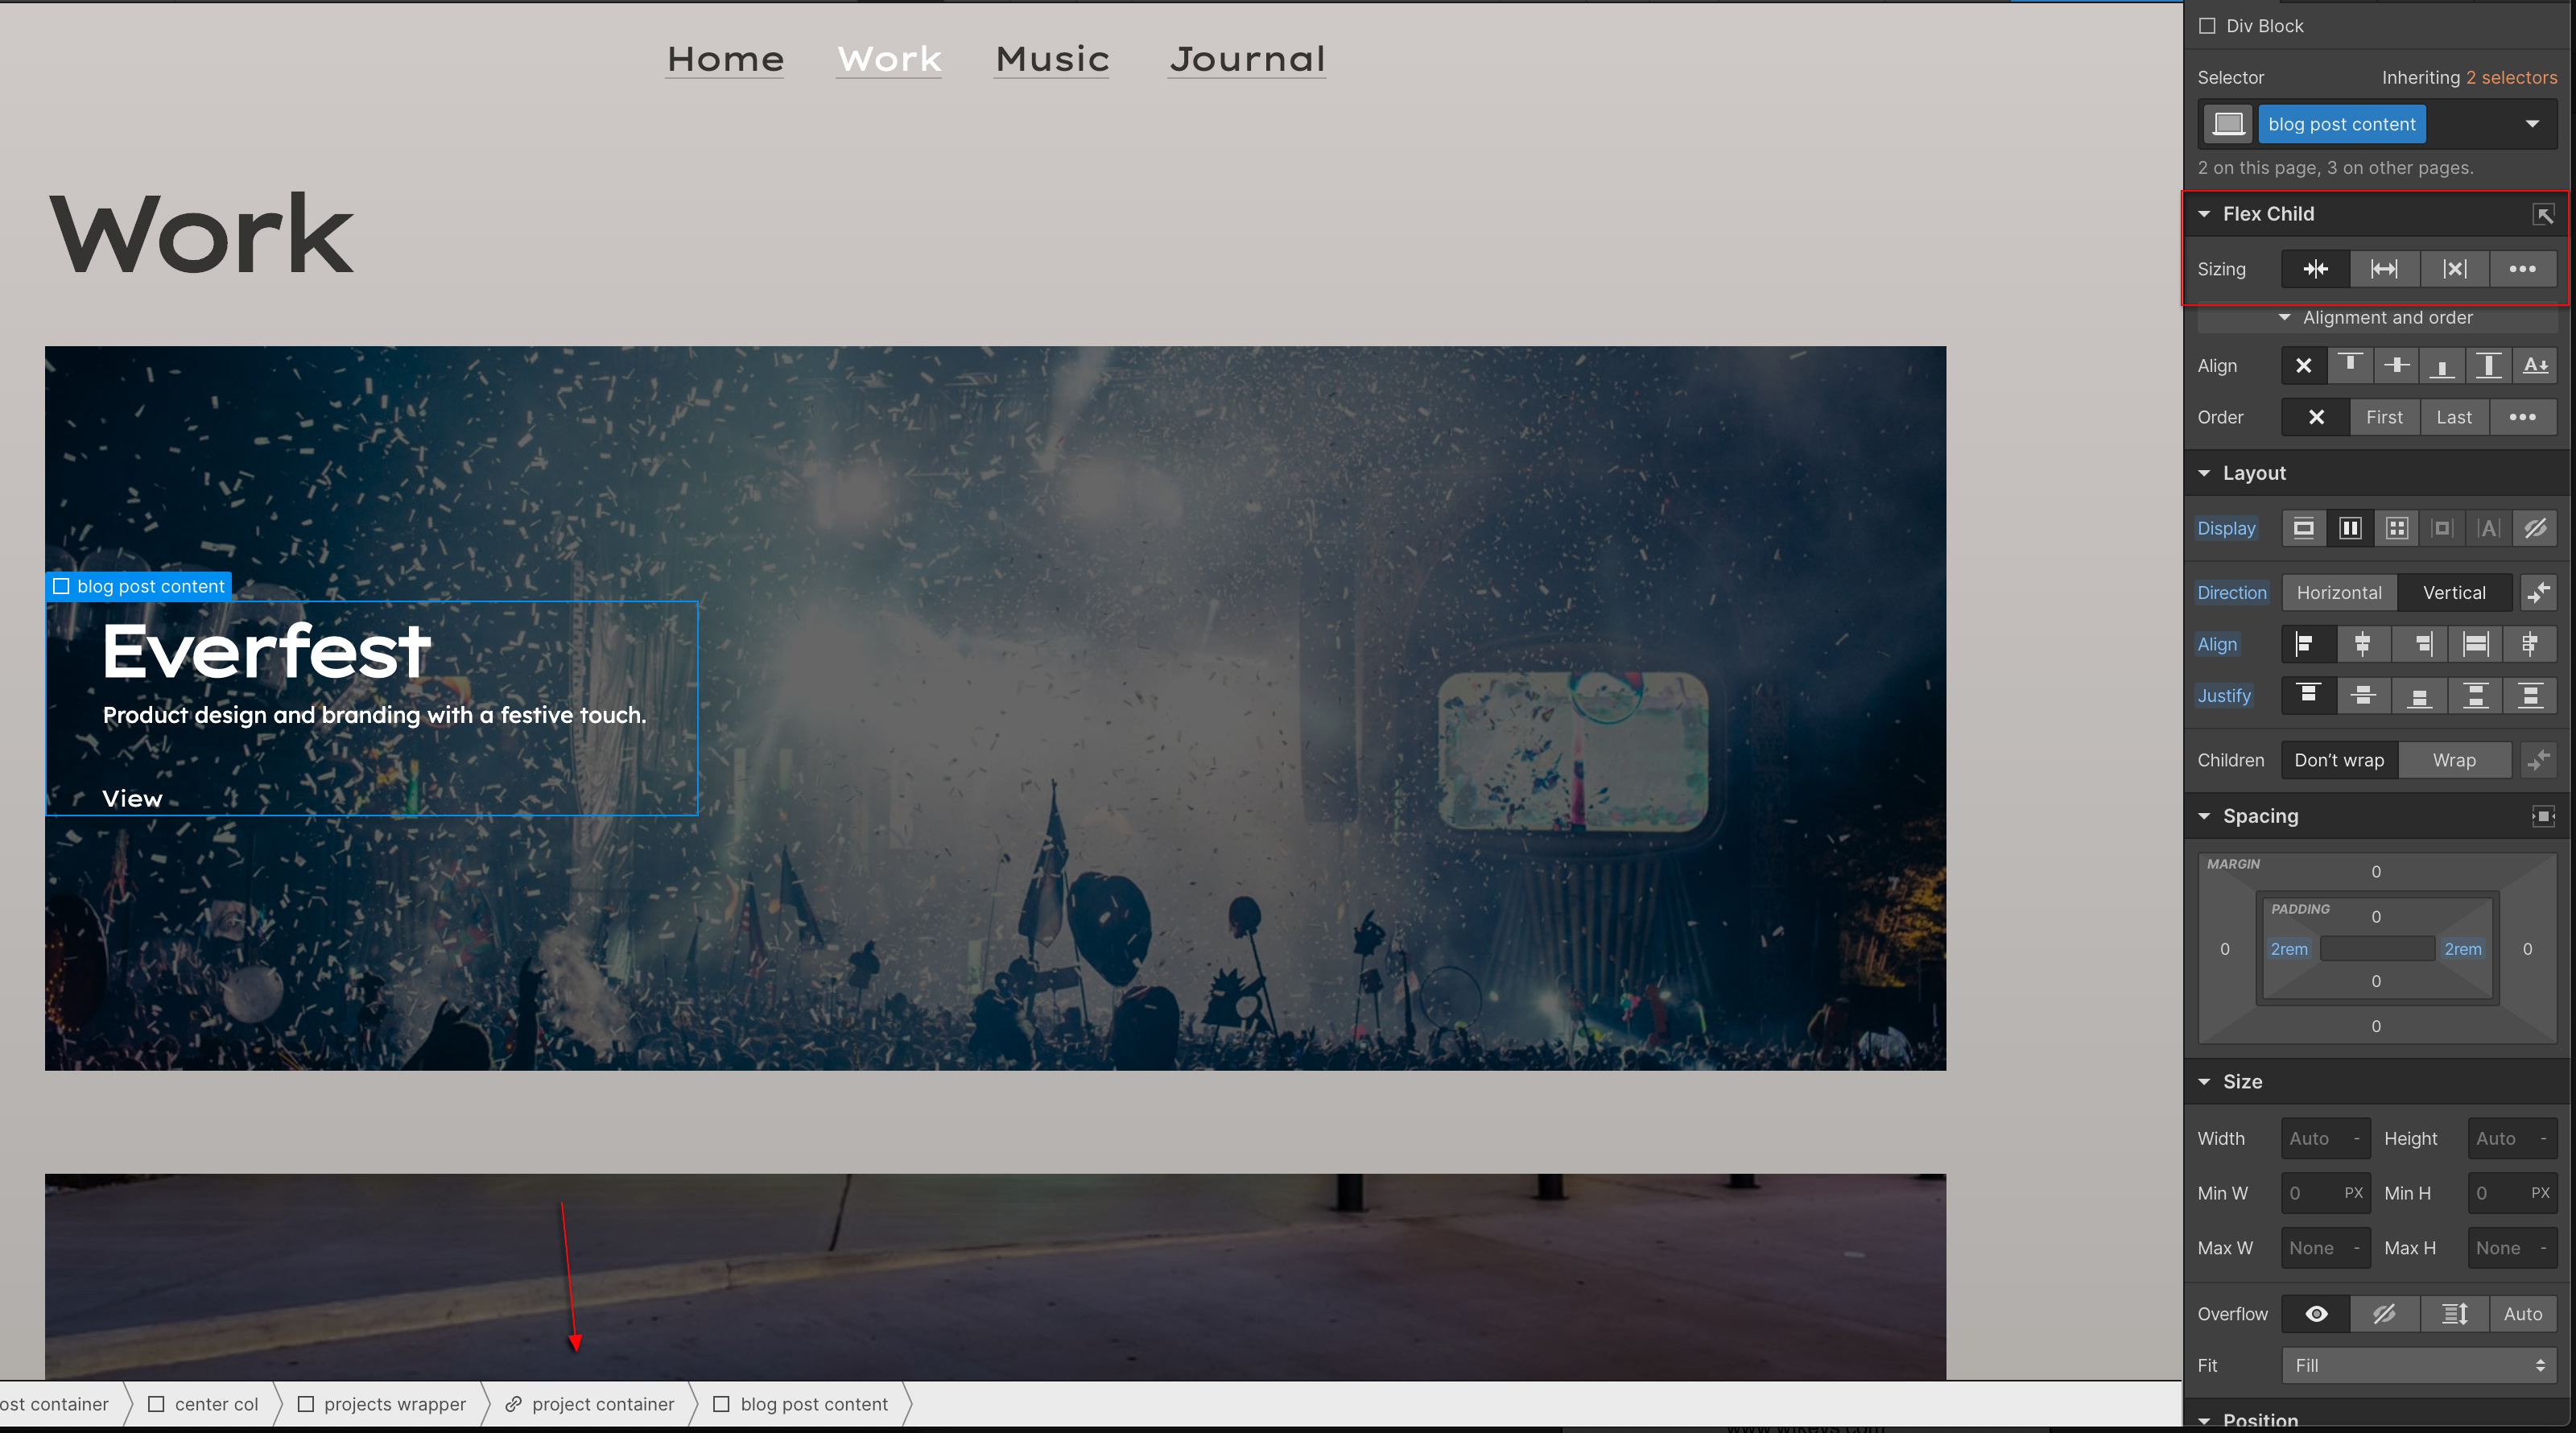Set display to grid layout icon
2576x1433 pixels.
2396,528
